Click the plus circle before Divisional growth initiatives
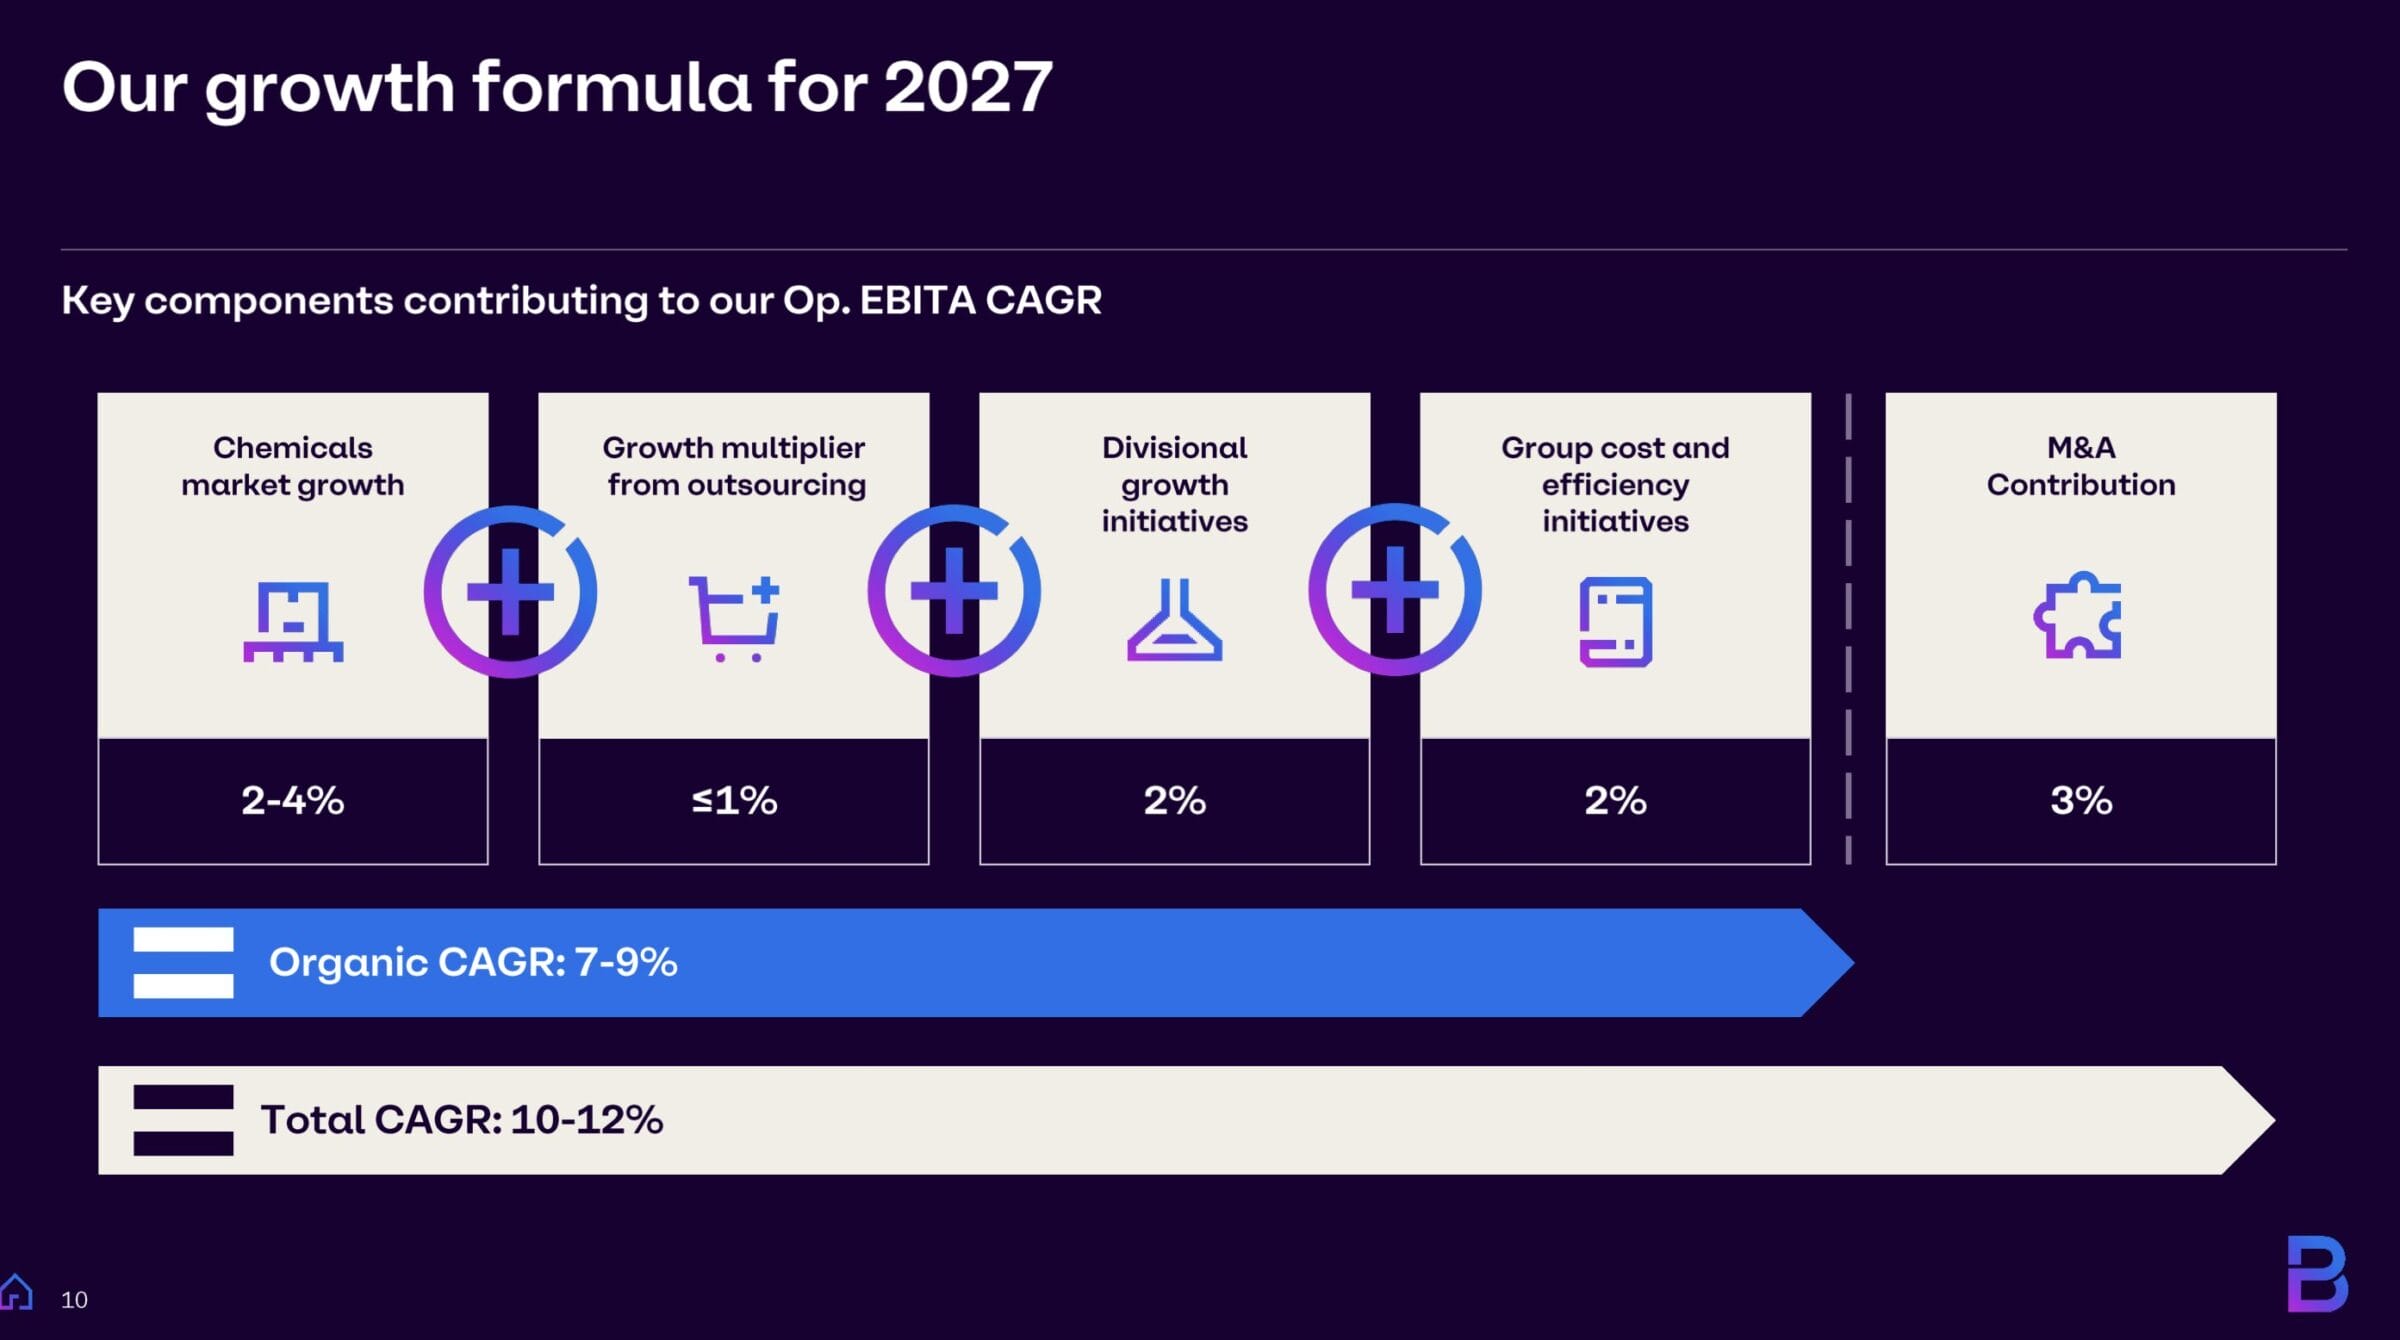This screenshot has width=2400, height=1340. pyautogui.click(x=953, y=591)
